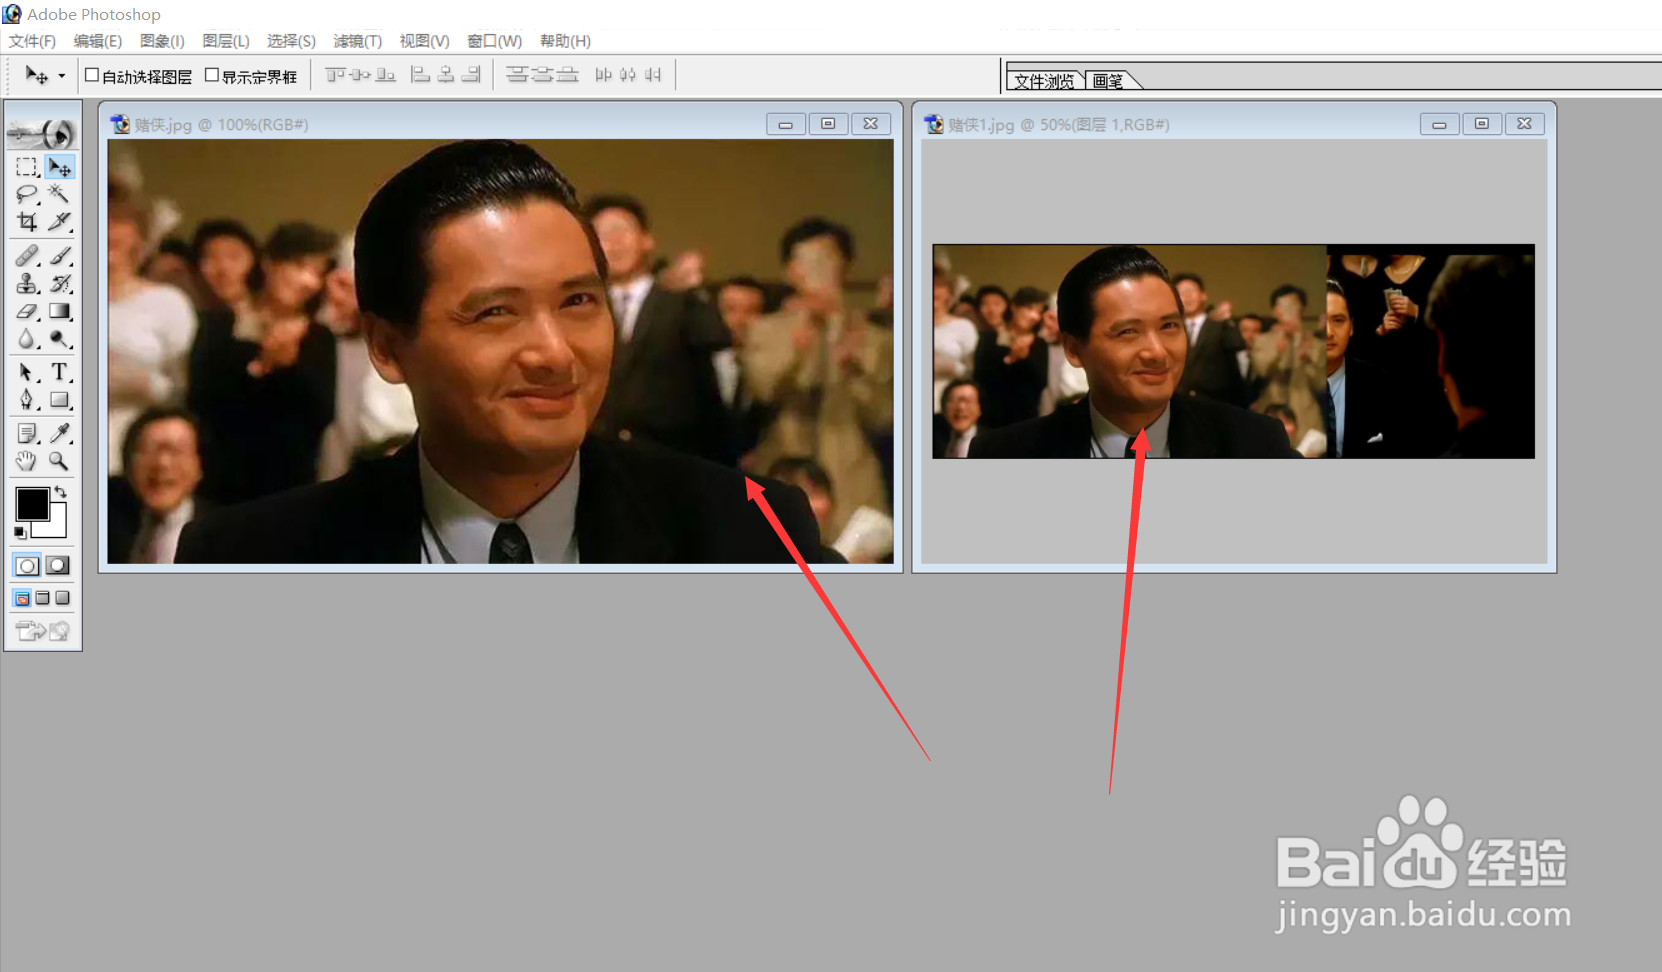Click Align Bottom Edges in options bar
This screenshot has height=972, width=1662.
coord(385,75)
